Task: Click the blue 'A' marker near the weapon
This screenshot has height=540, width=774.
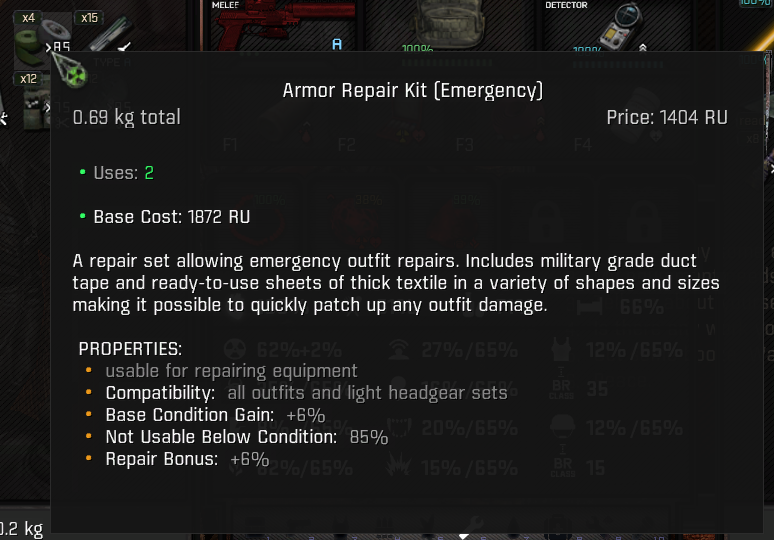Action: (x=337, y=44)
